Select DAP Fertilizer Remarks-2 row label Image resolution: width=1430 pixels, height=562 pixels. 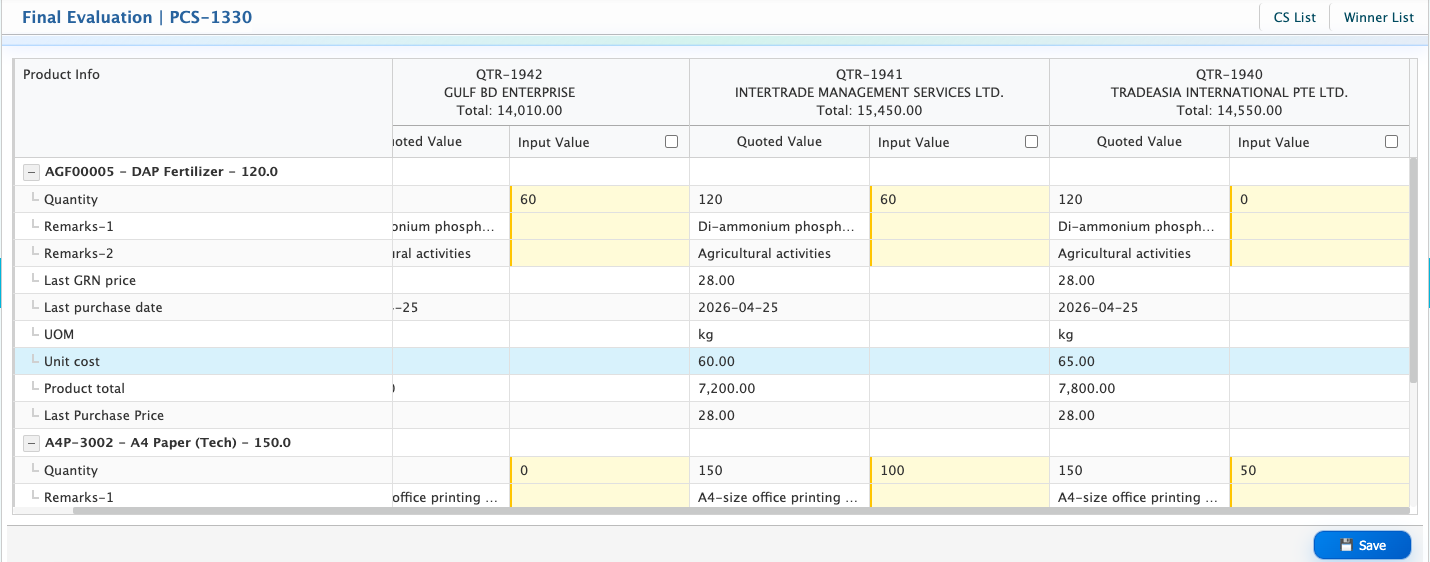(x=79, y=253)
